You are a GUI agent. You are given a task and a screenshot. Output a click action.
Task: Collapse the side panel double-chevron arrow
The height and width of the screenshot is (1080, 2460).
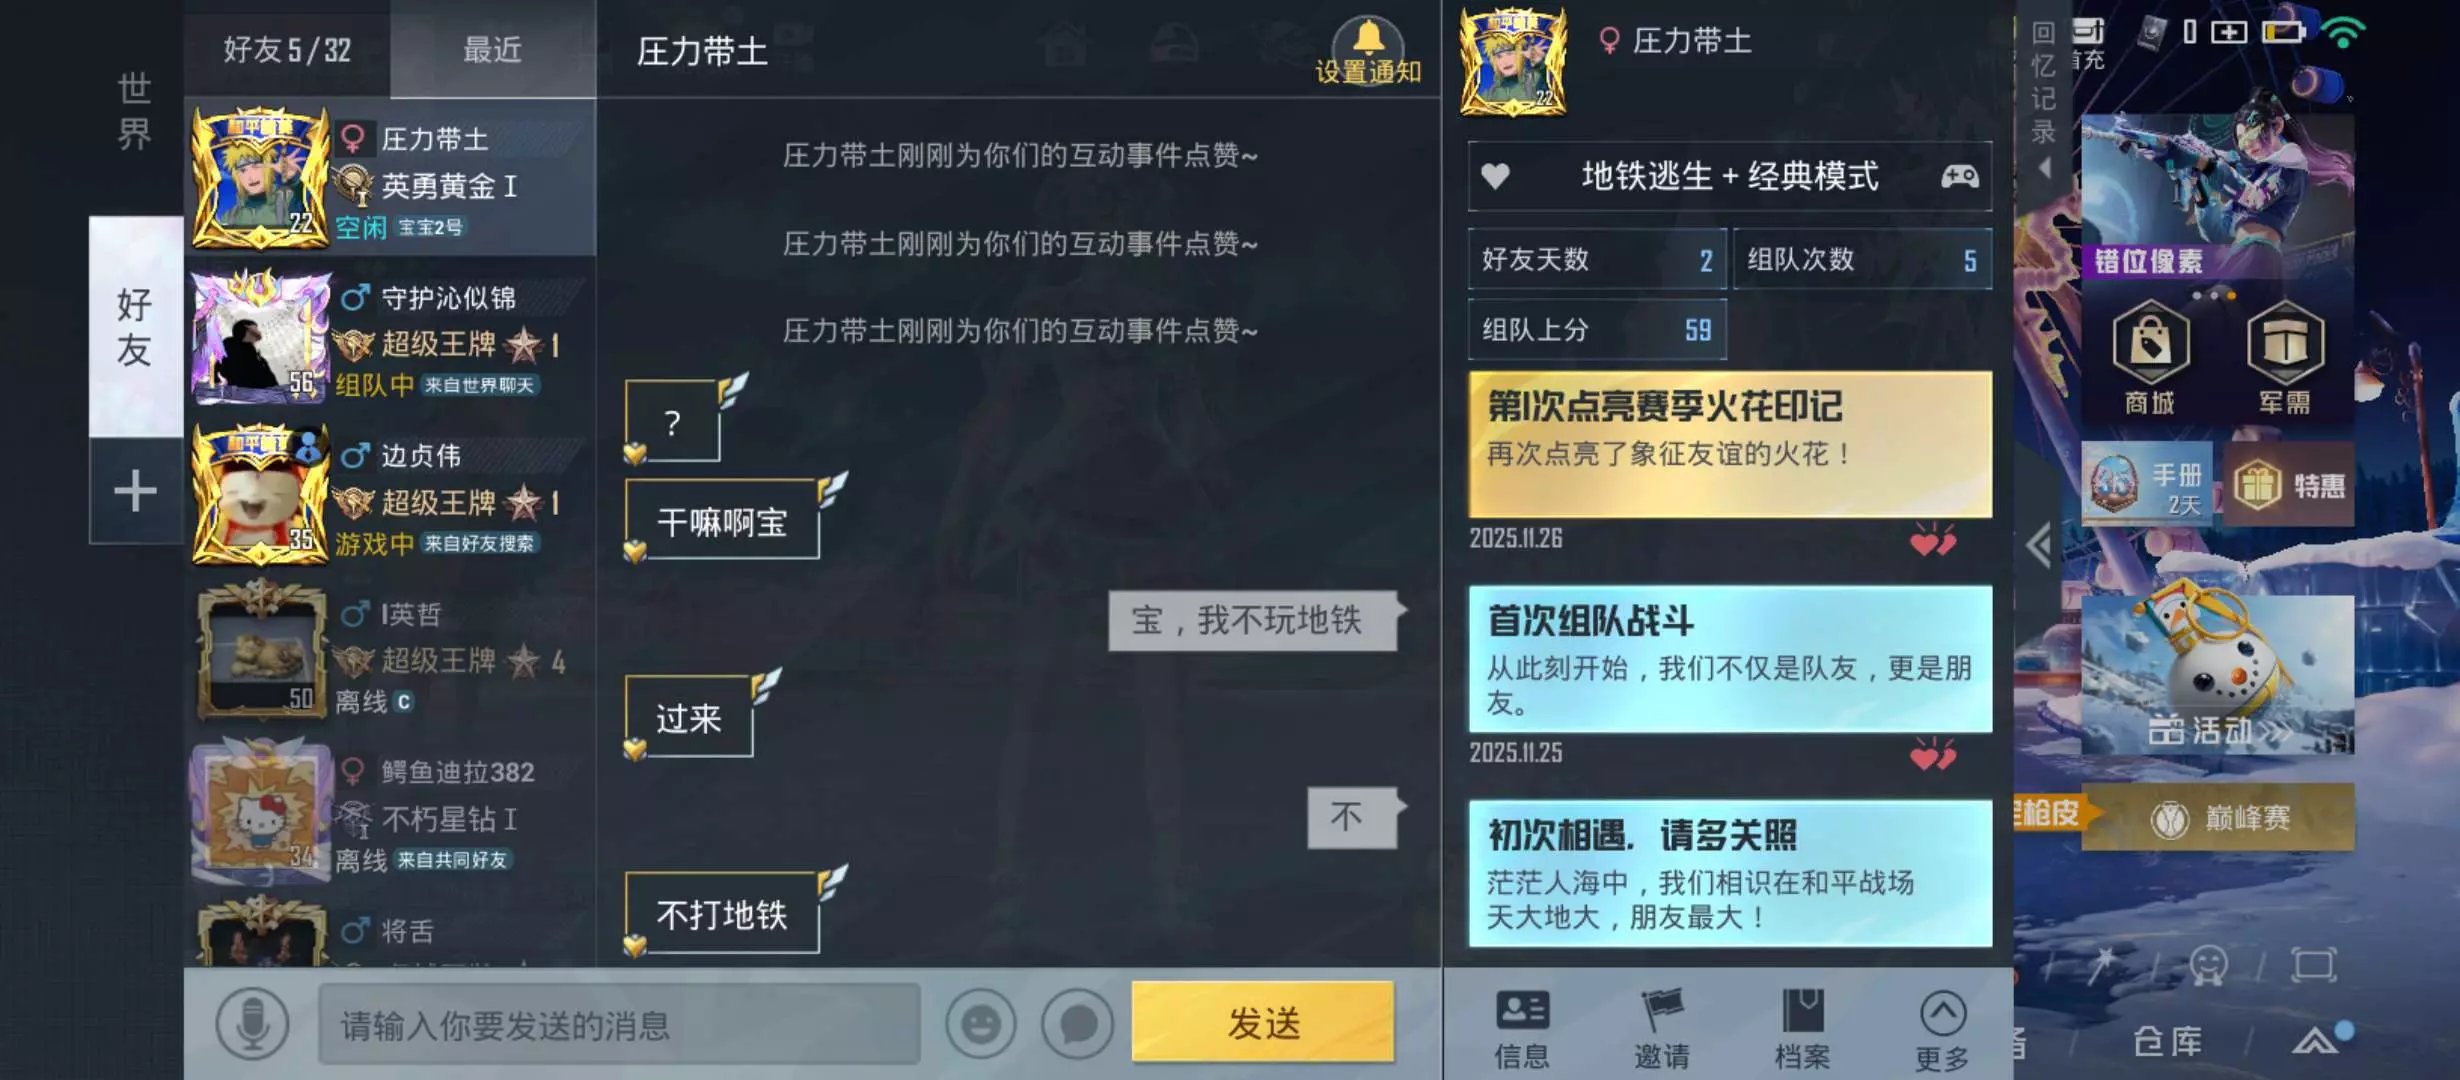(x=2039, y=546)
